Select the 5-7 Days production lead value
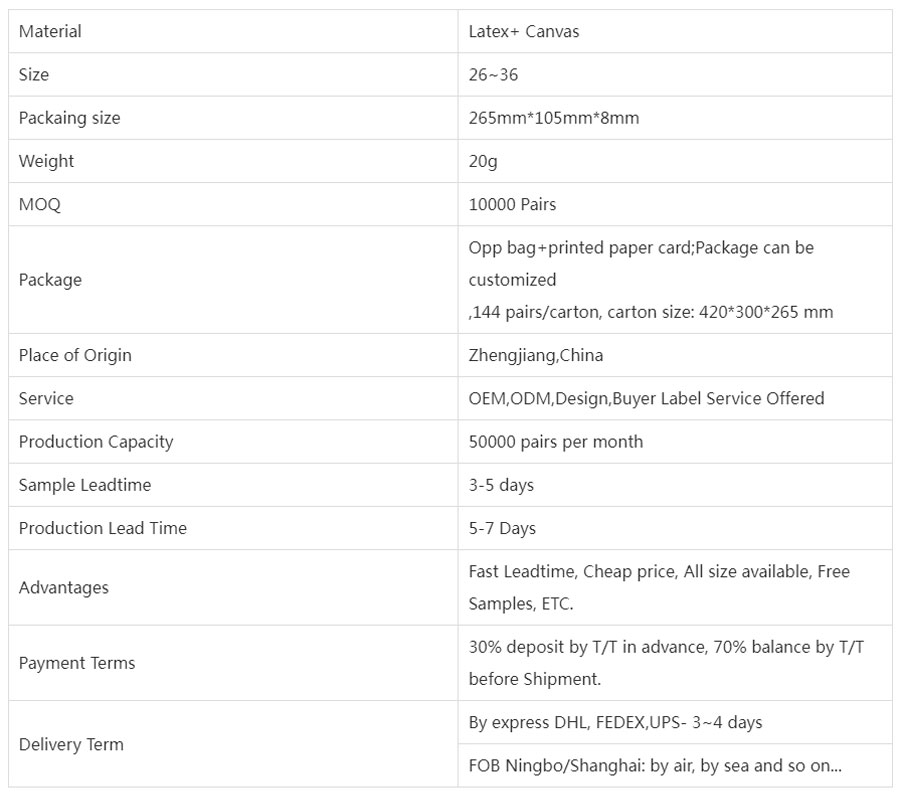 (502, 528)
